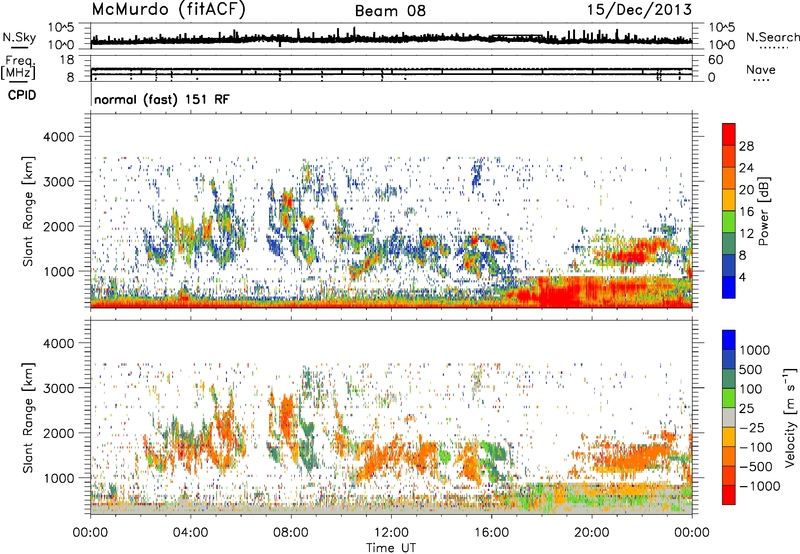Image resolution: width=800 pixels, height=554 pixels.
Task: Select 'normal (fast) 151 RF' mode text
Action: 162,99
